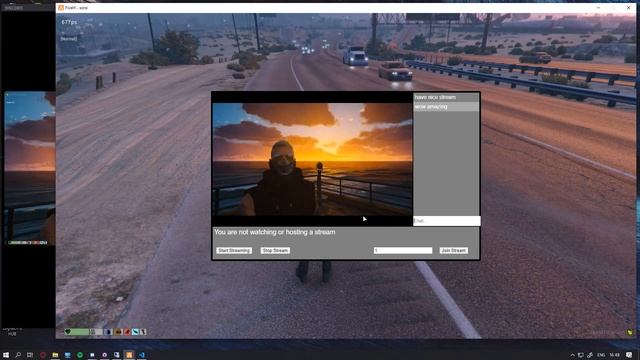The image size is (640, 360).
Task: Click the Stop Stream button
Action: [275, 250]
